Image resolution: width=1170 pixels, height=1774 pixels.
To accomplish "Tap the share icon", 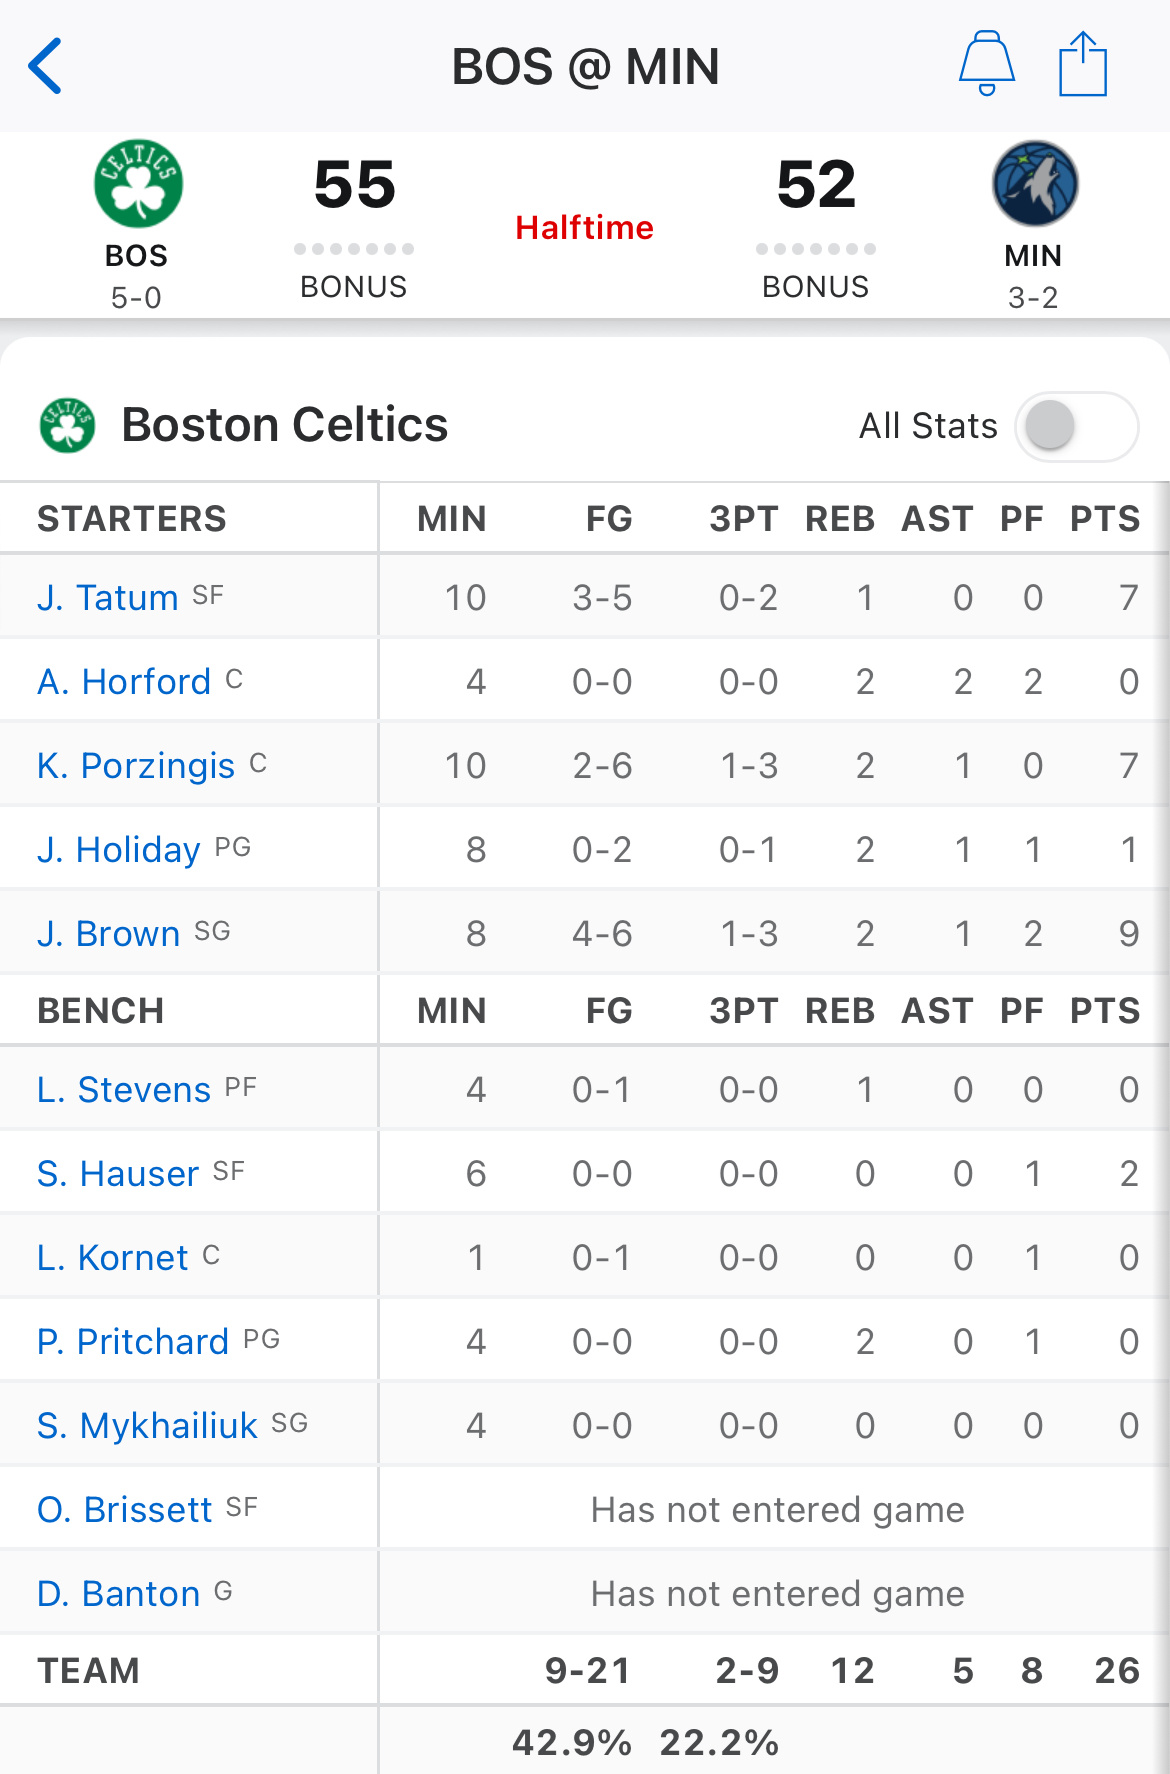I will click(1082, 64).
